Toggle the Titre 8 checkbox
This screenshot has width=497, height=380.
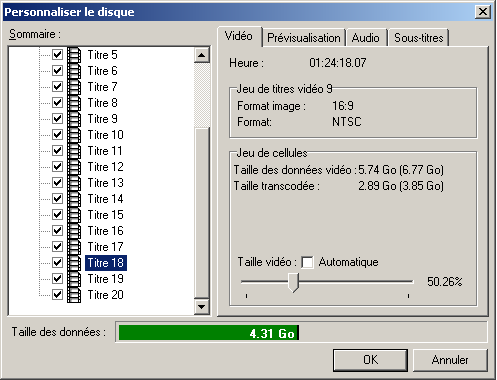click(57, 102)
